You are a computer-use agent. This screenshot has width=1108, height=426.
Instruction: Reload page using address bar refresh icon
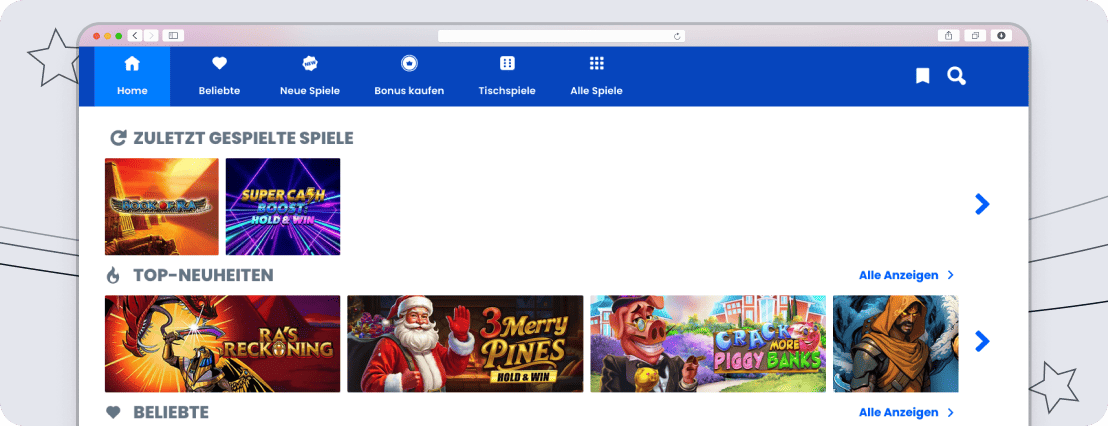[677, 36]
